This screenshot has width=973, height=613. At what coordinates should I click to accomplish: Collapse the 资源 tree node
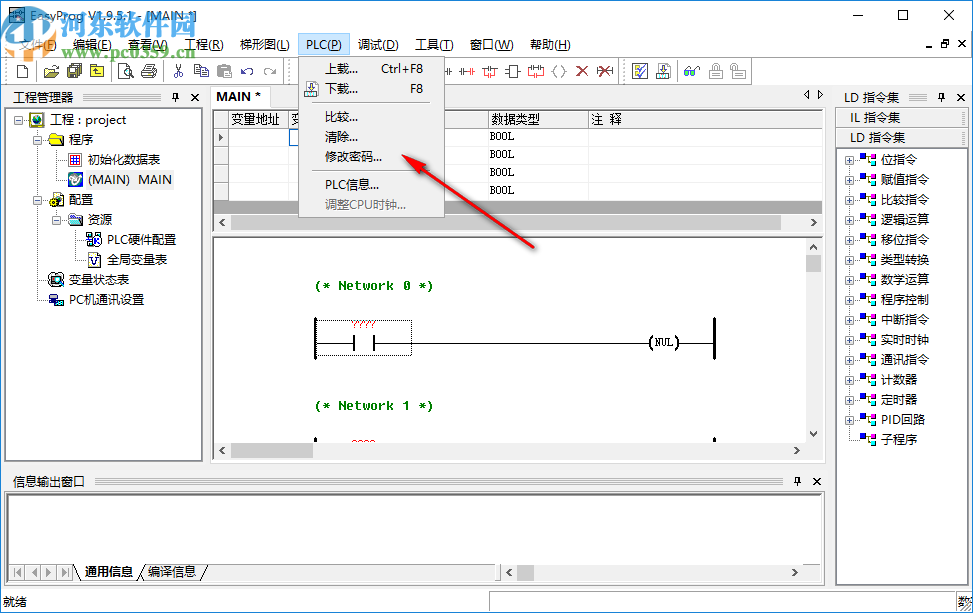tap(56, 220)
